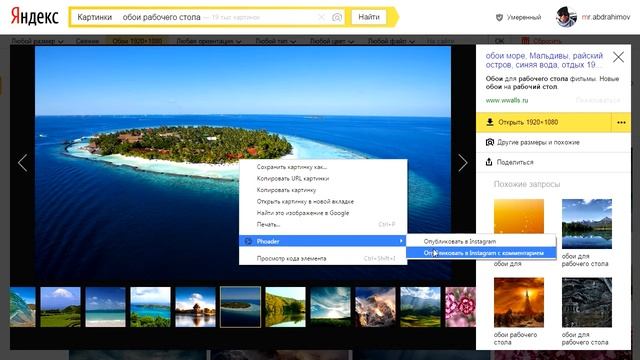Open the autumn lake reflection thumbnail

[x=285, y=307]
